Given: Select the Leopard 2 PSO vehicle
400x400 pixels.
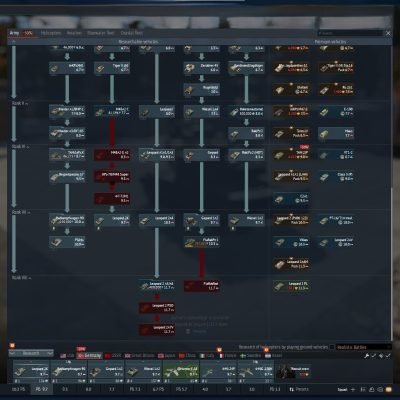Looking at the screenshot, I should (157, 308).
